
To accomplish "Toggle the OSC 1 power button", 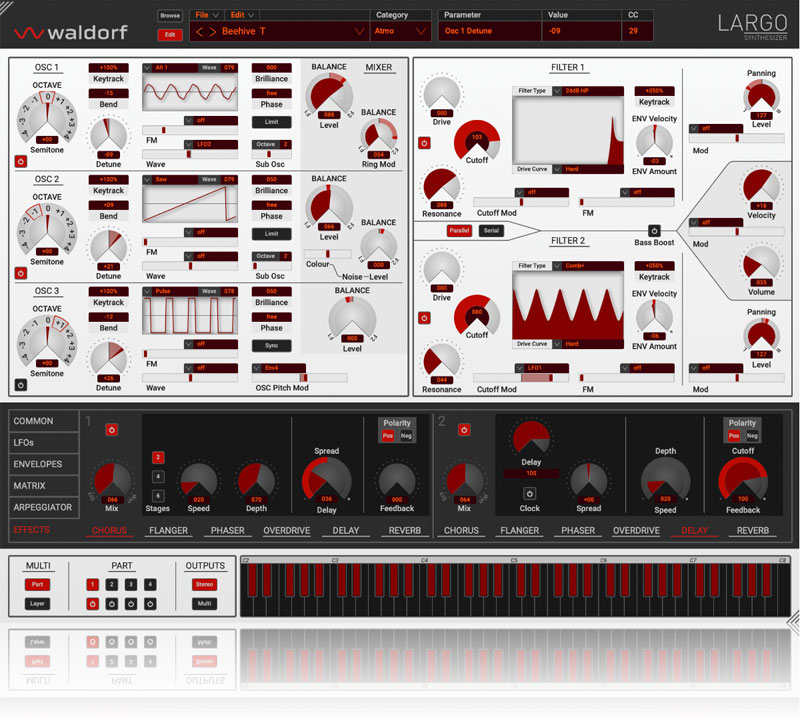I will 20,160.
